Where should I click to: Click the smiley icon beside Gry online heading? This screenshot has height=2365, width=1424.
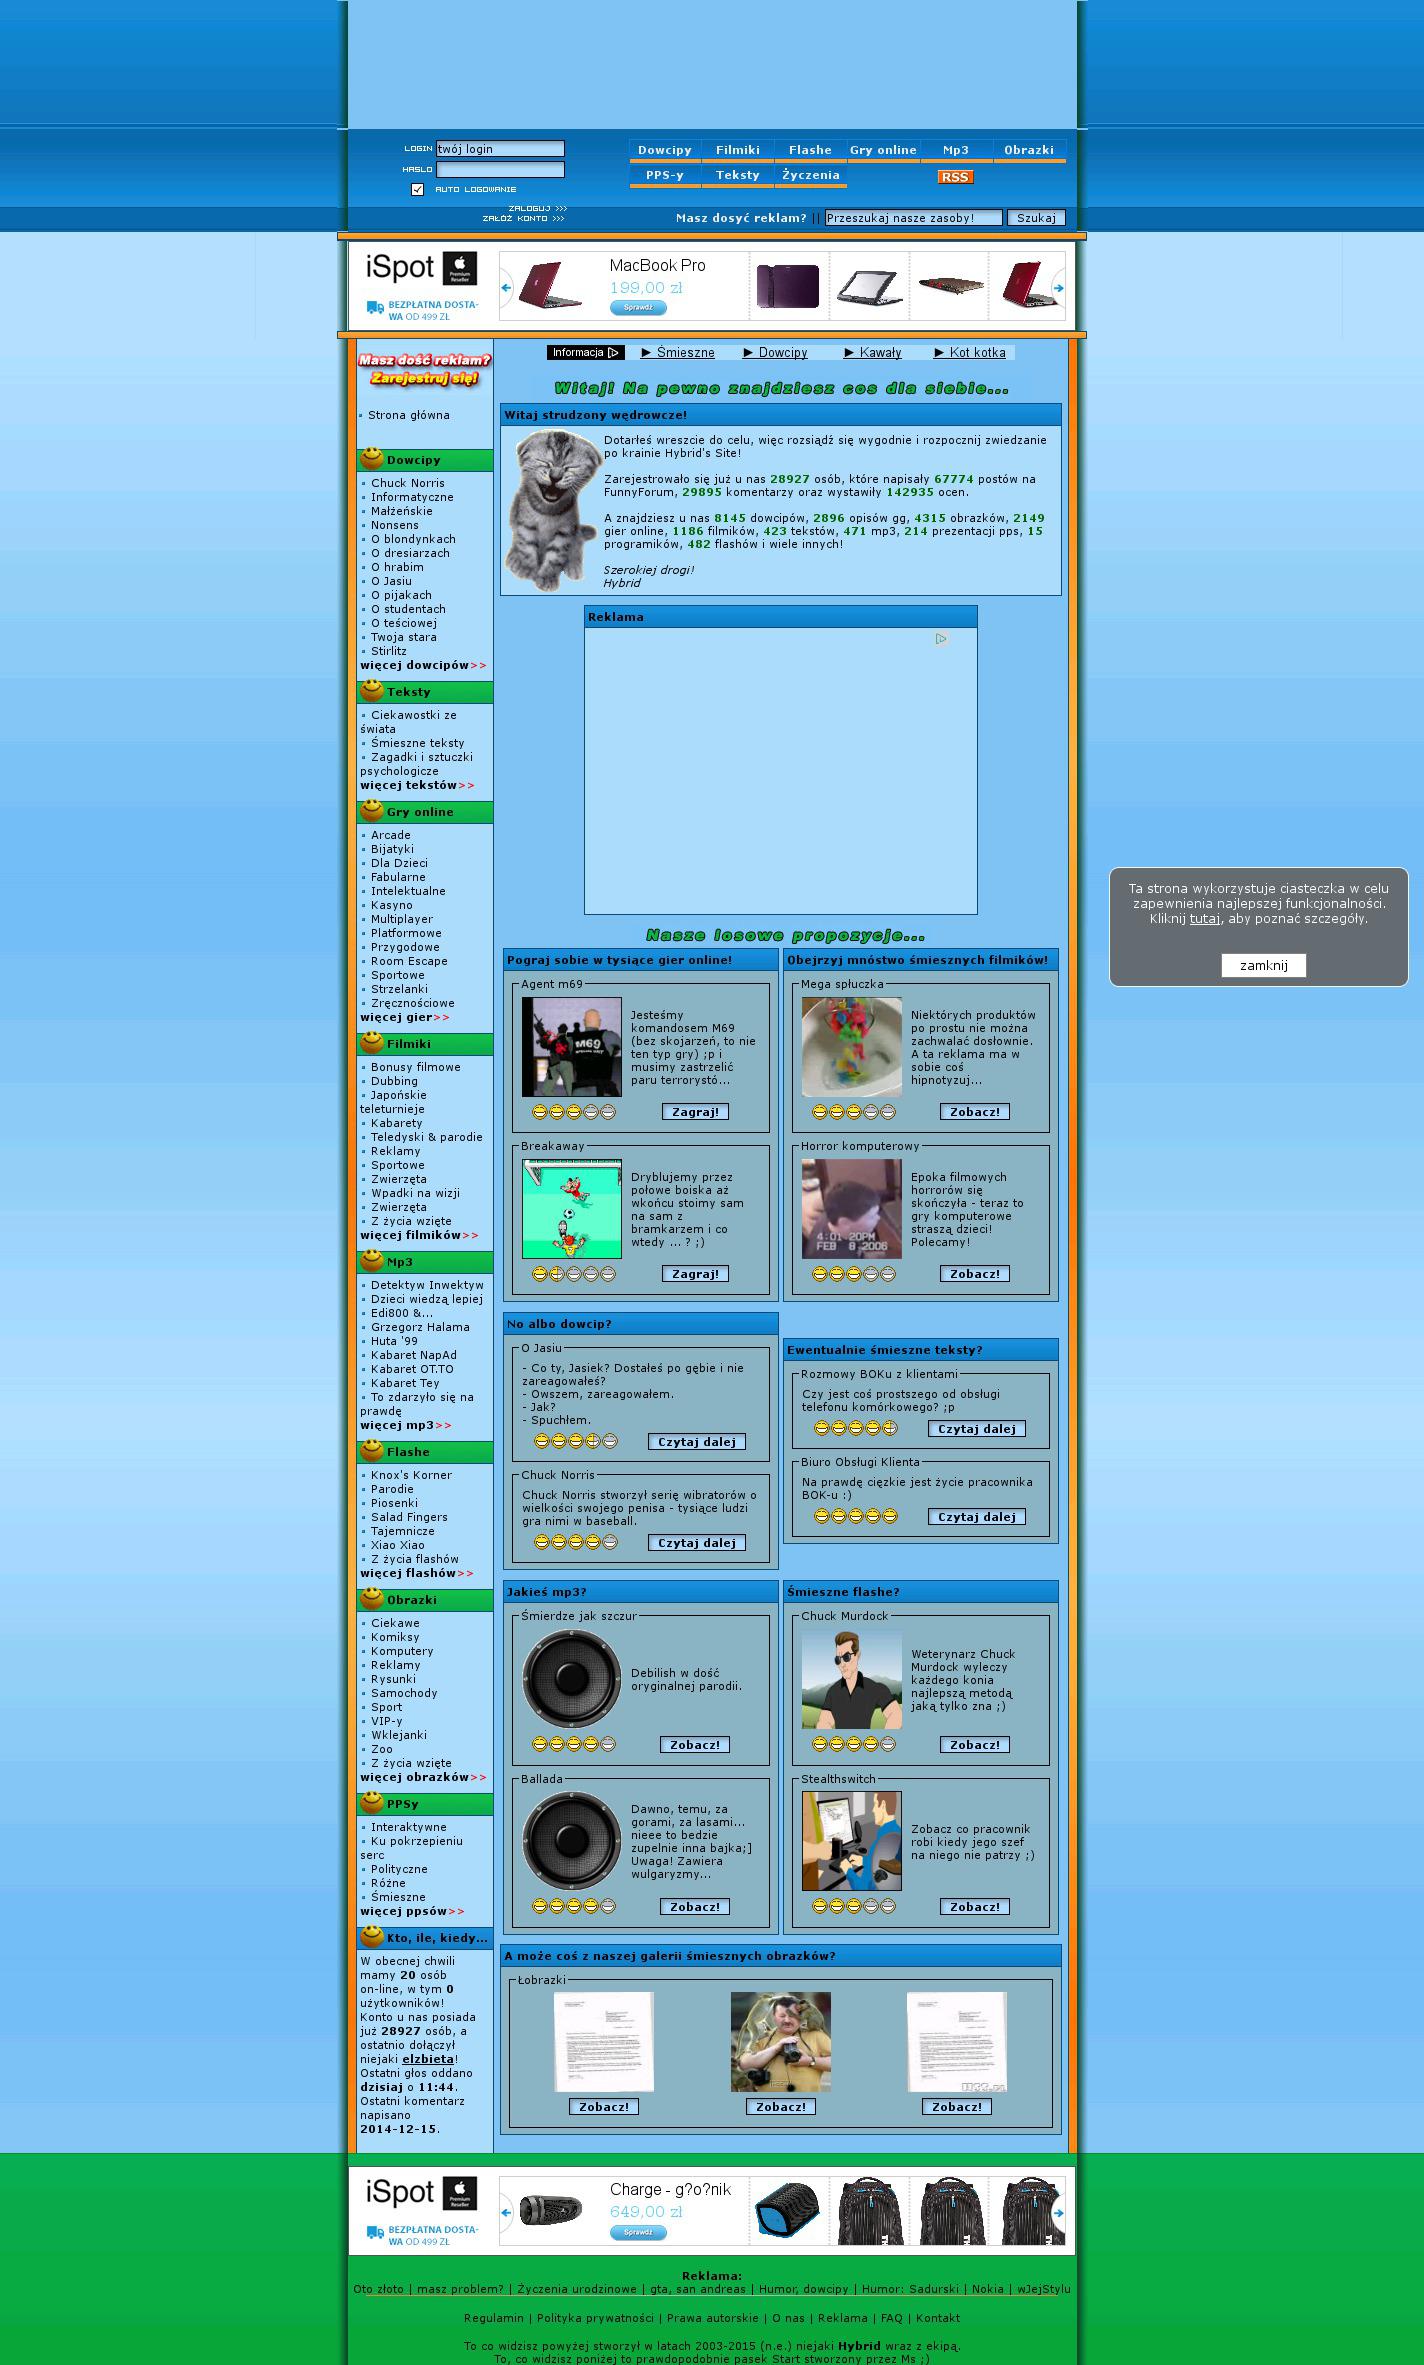[x=372, y=811]
